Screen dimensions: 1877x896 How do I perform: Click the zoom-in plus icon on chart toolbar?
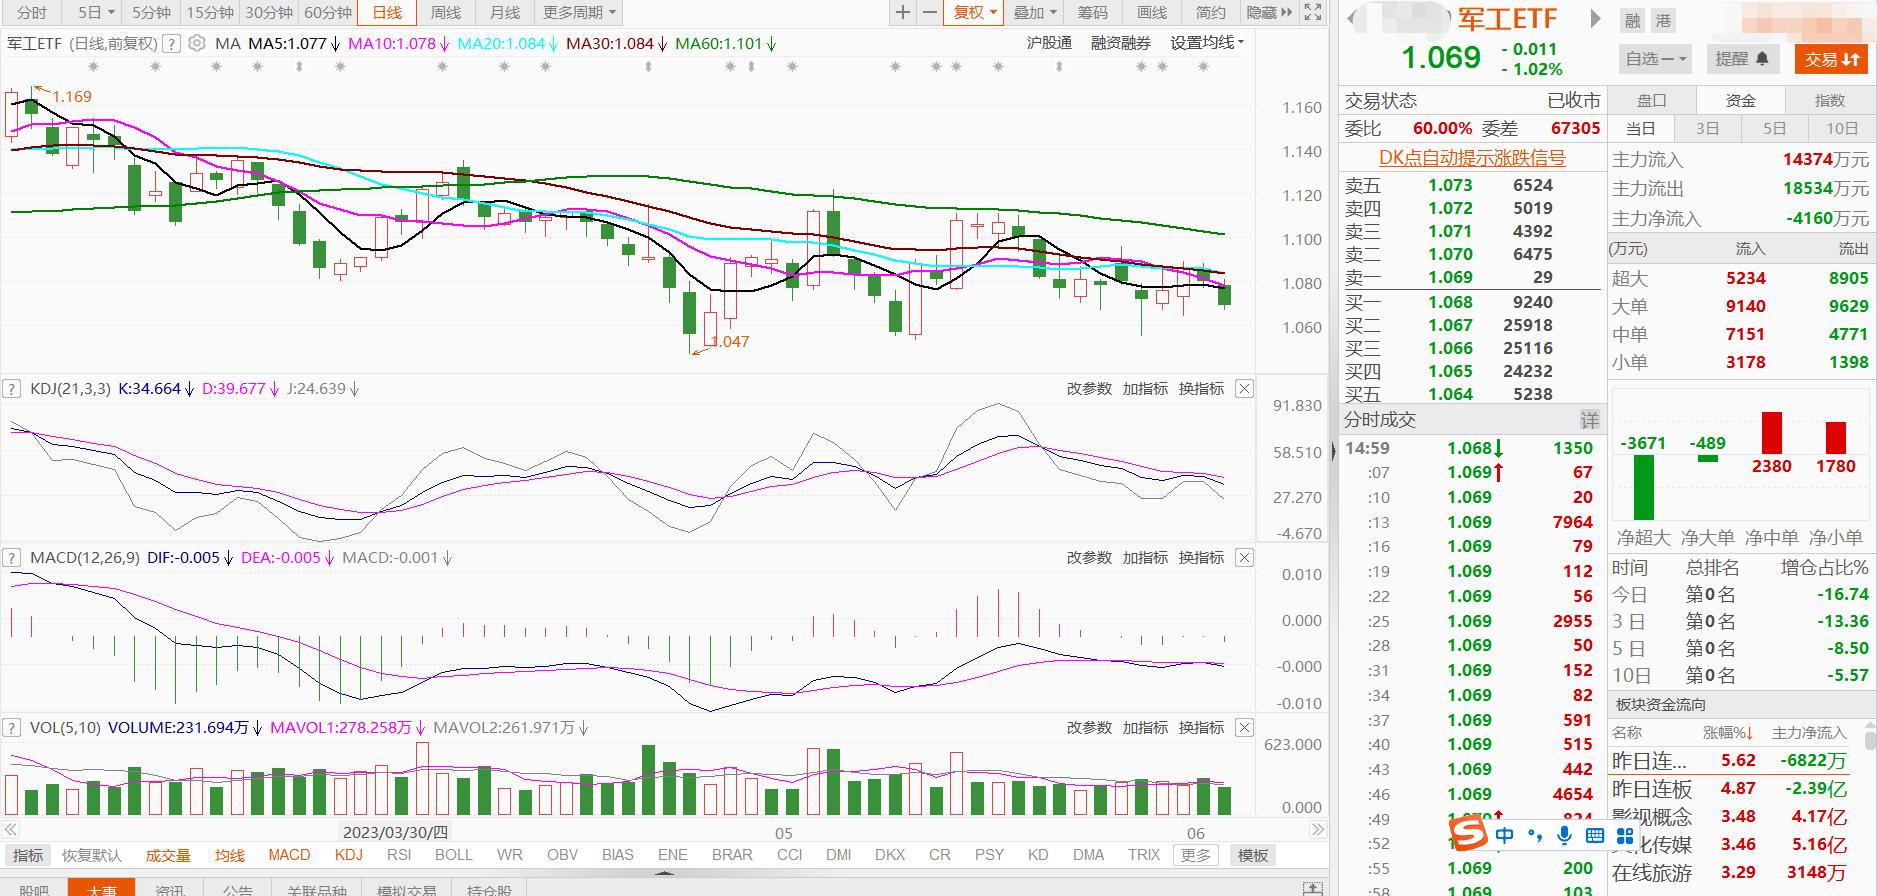(903, 12)
